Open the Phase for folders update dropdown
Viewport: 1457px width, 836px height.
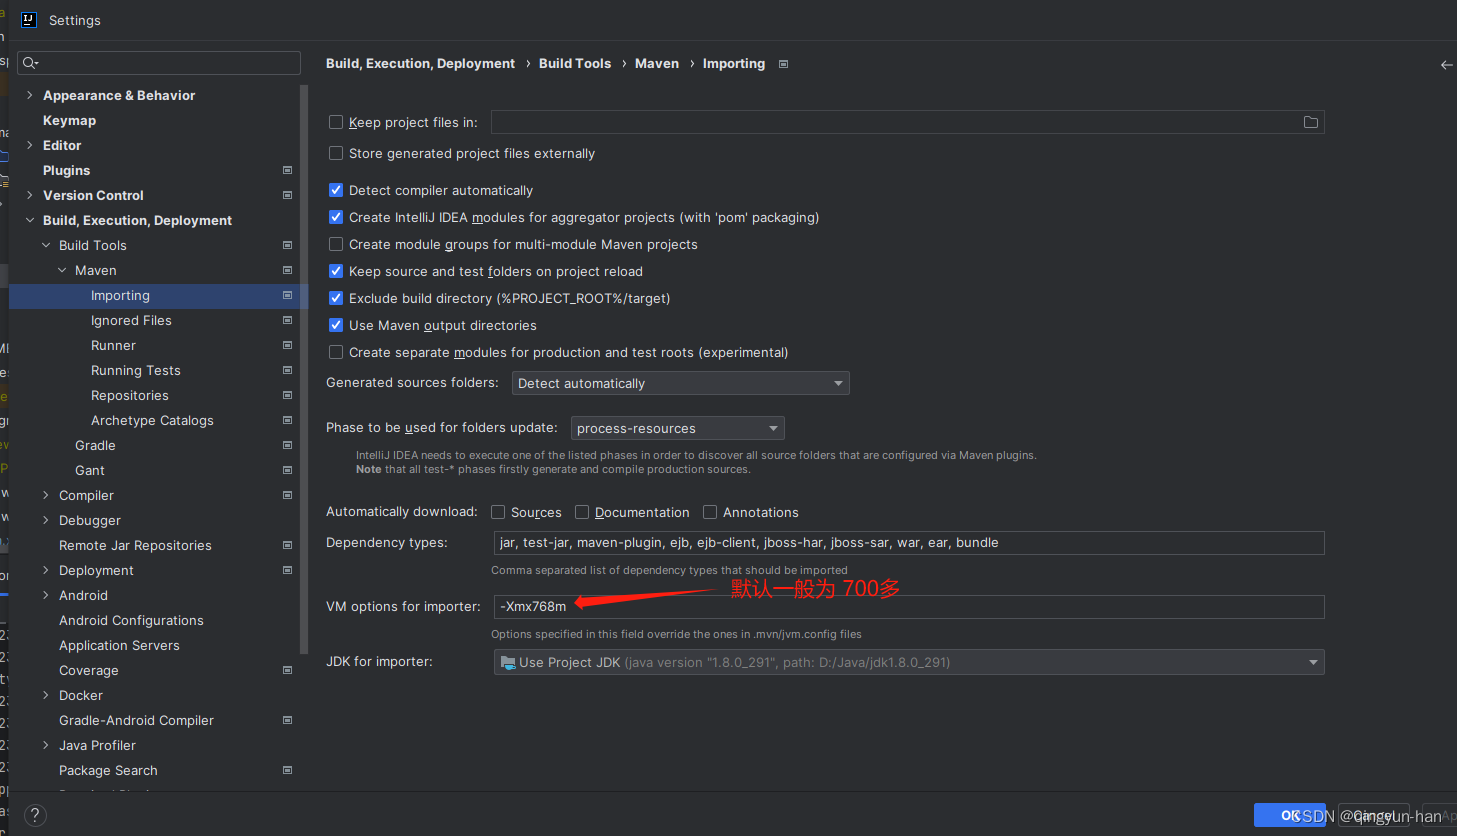678,428
